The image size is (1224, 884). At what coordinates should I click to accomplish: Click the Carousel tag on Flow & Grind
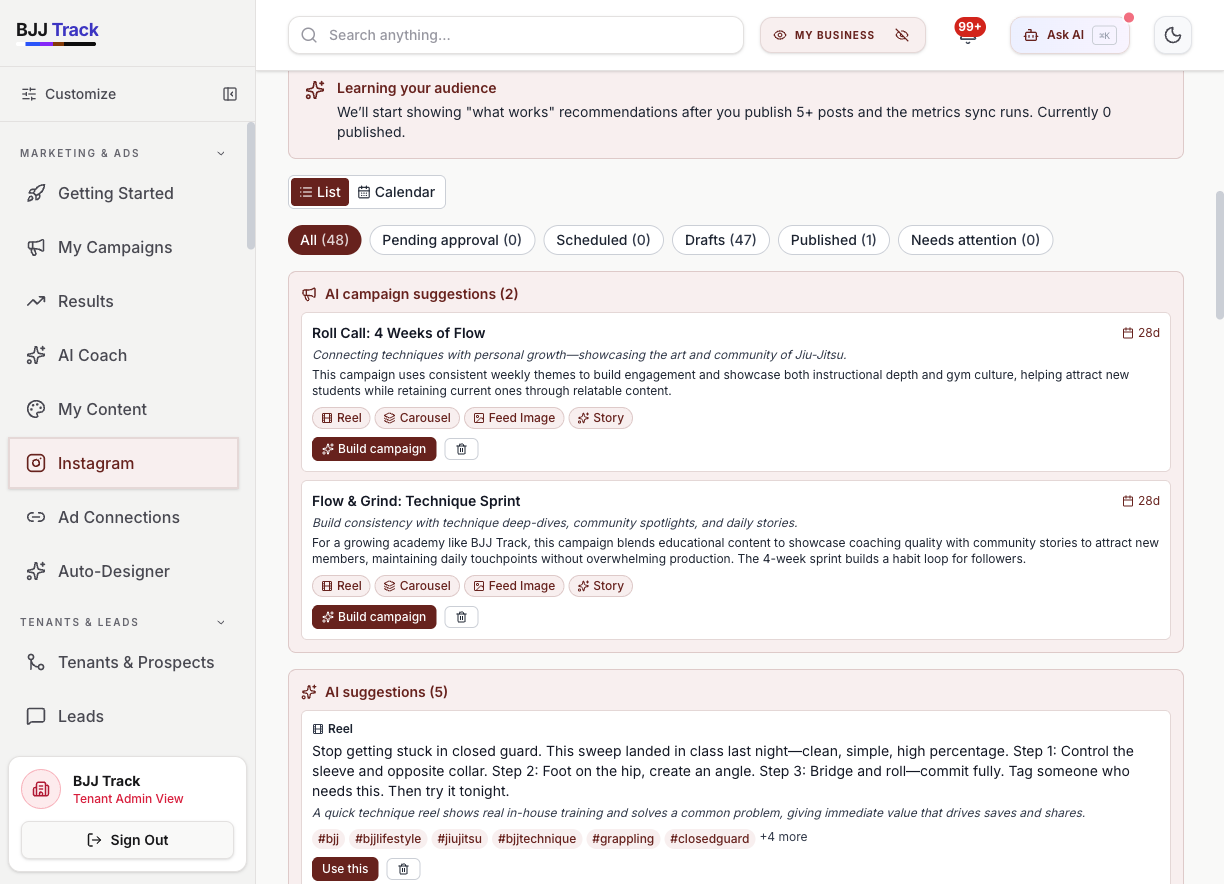[x=417, y=586]
